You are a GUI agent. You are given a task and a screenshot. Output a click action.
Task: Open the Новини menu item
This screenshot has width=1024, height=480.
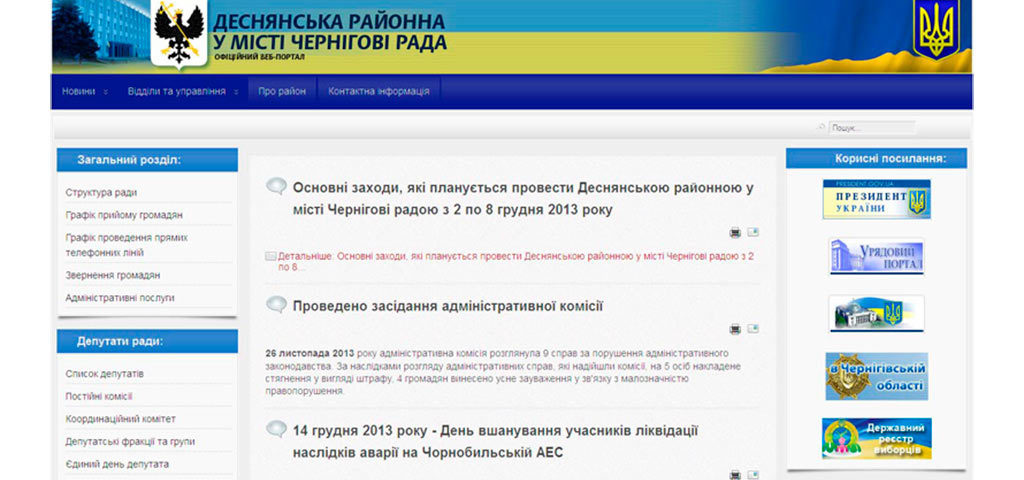pos(78,91)
